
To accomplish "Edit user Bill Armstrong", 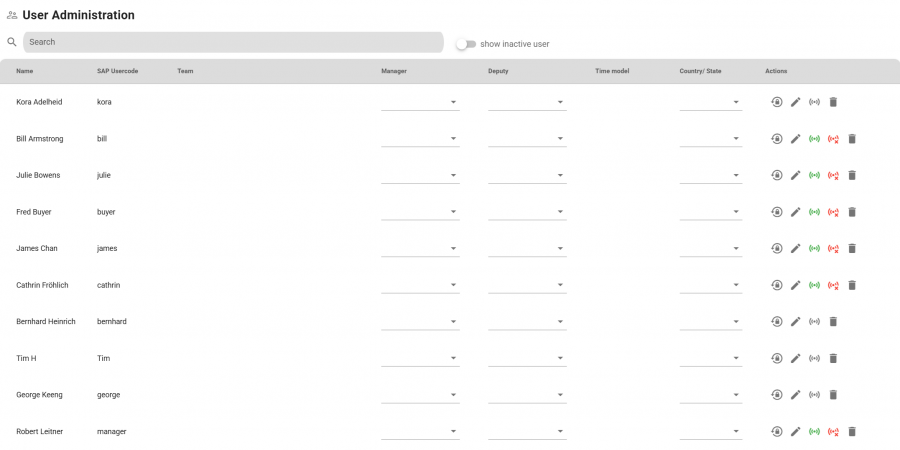I will pos(795,139).
